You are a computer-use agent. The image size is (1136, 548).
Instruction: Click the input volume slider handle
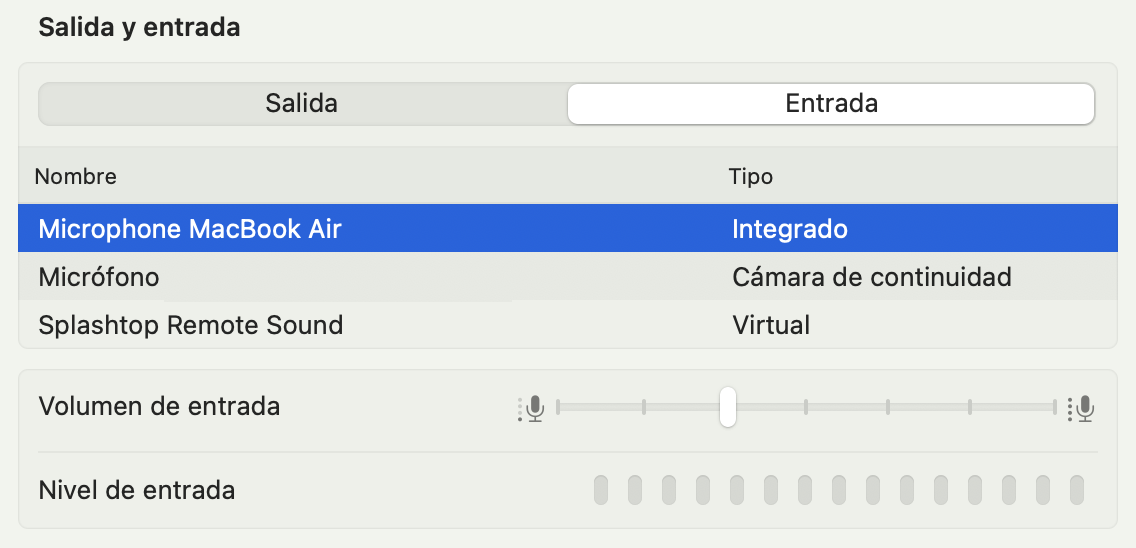727,407
